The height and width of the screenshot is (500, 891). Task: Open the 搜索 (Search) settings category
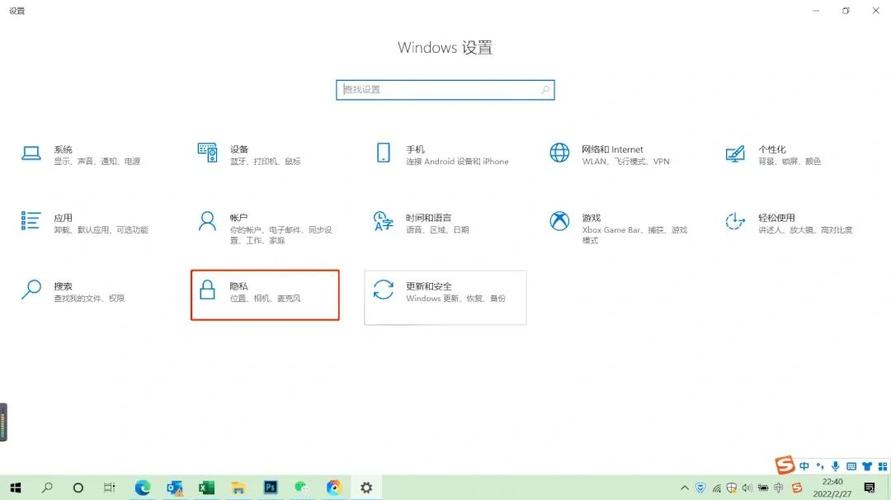pyautogui.click(x=74, y=291)
